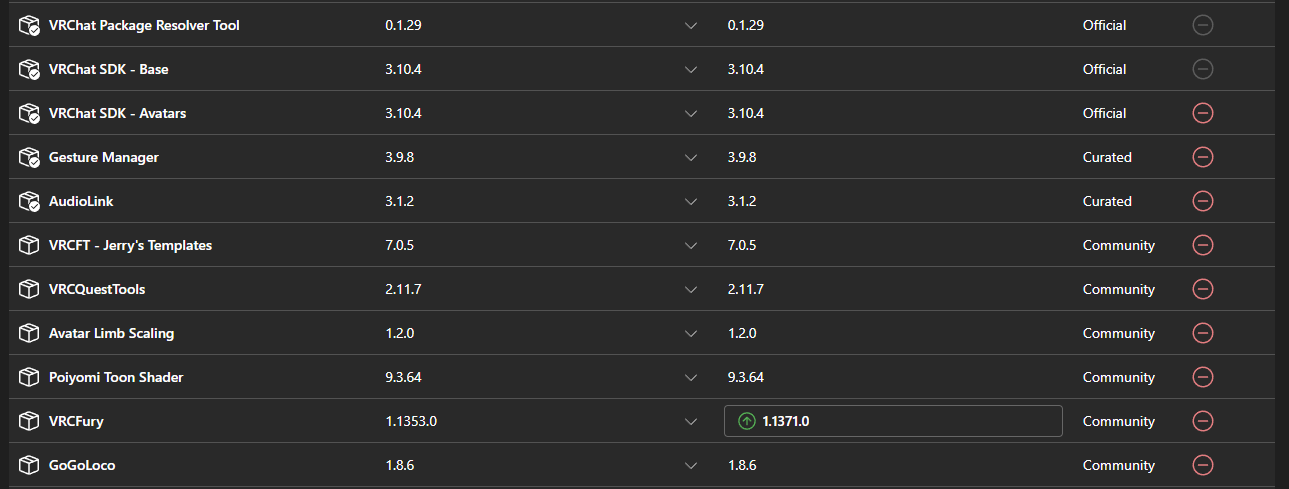This screenshot has height=489, width=1289.
Task: Open VRCFury version dropdown
Action: coord(690,422)
